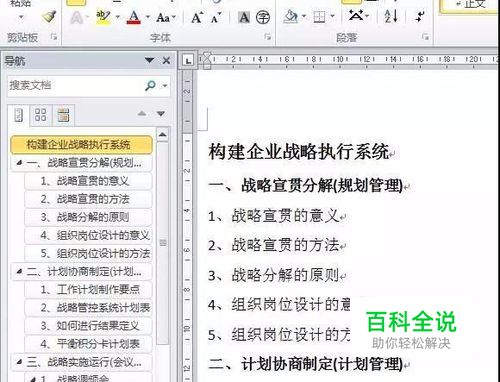Click the navigation scrollbar up arrow
Image resolution: width=500 pixels, height=382 pixels.
[162, 135]
